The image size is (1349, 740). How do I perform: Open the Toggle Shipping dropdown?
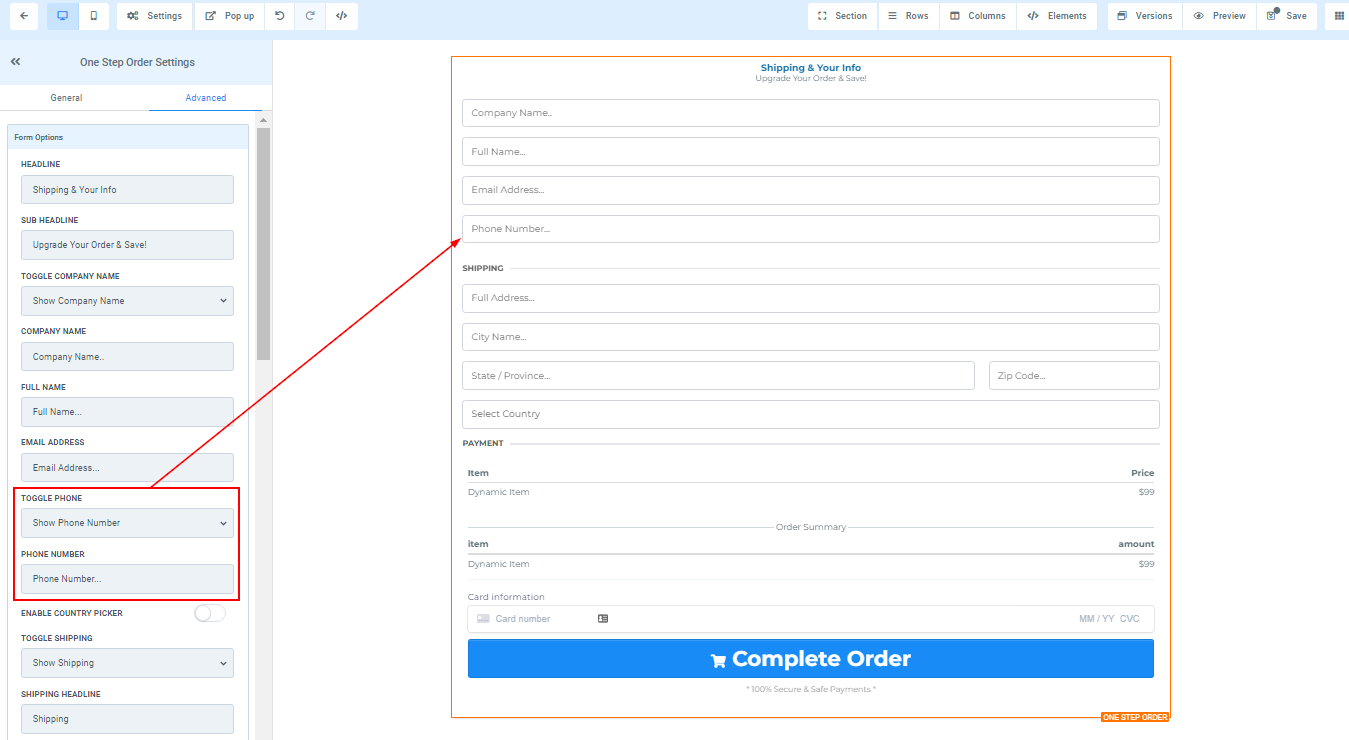click(x=127, y=663)
